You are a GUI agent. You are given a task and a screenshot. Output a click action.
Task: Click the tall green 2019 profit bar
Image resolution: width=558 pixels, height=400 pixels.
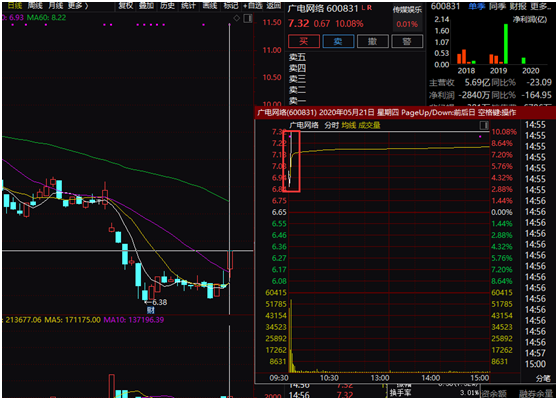(506, 44)
